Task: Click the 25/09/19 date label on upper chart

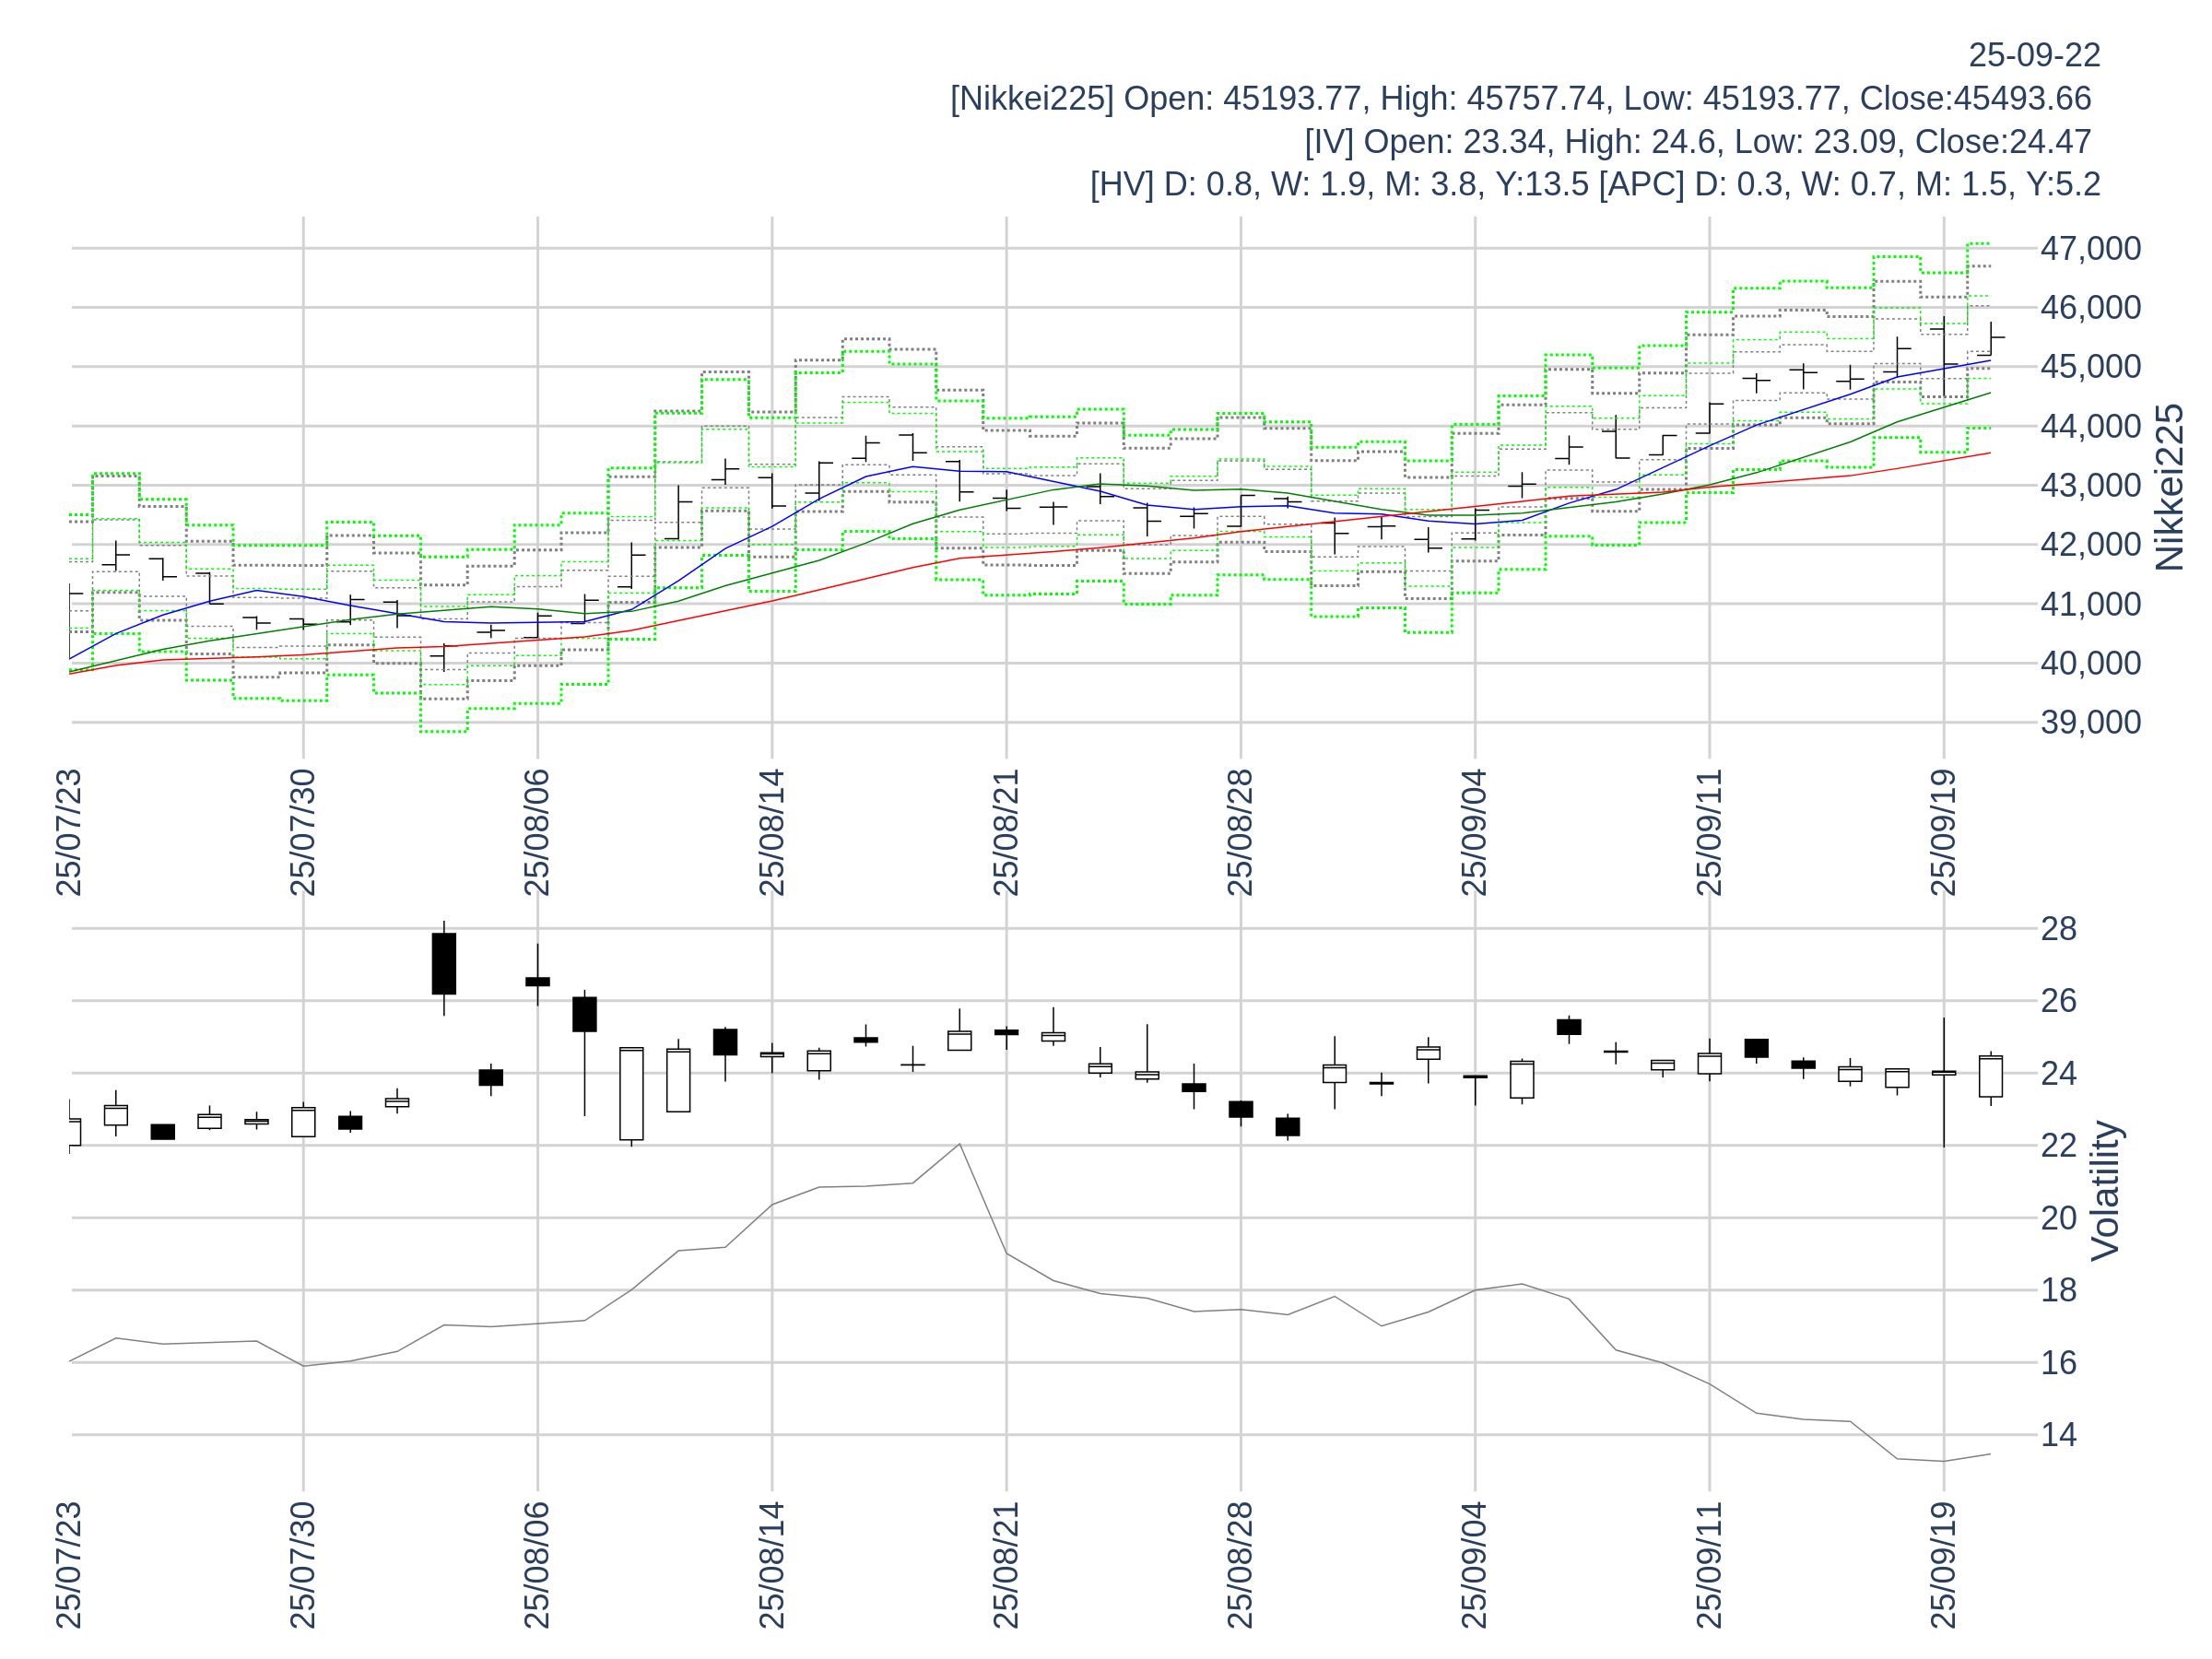Action: pos(1943,832)
